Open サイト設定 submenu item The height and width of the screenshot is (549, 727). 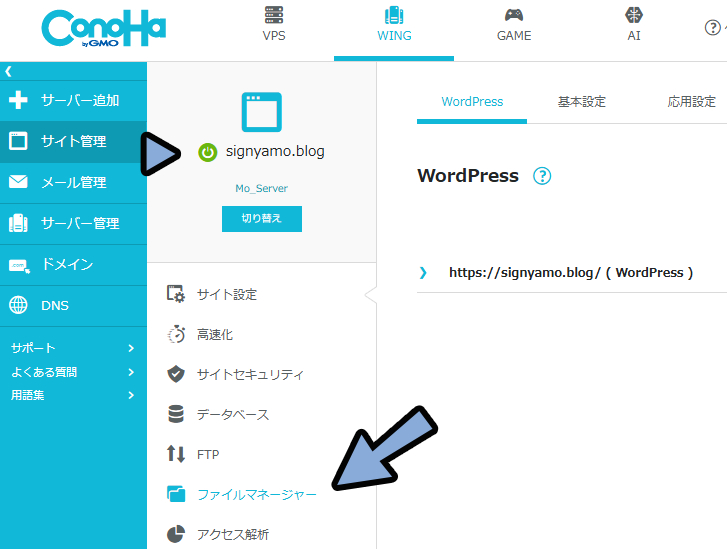(x=226, y=294)
